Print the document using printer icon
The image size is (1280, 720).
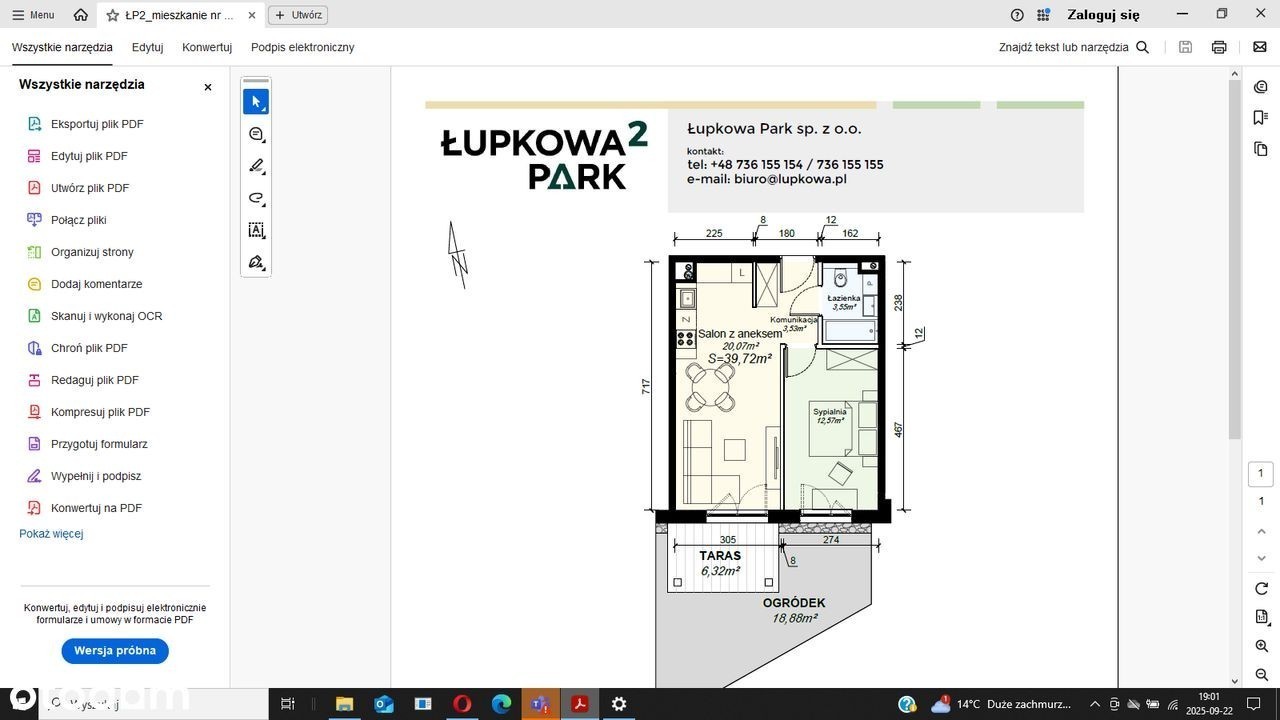click(1219, 47)
